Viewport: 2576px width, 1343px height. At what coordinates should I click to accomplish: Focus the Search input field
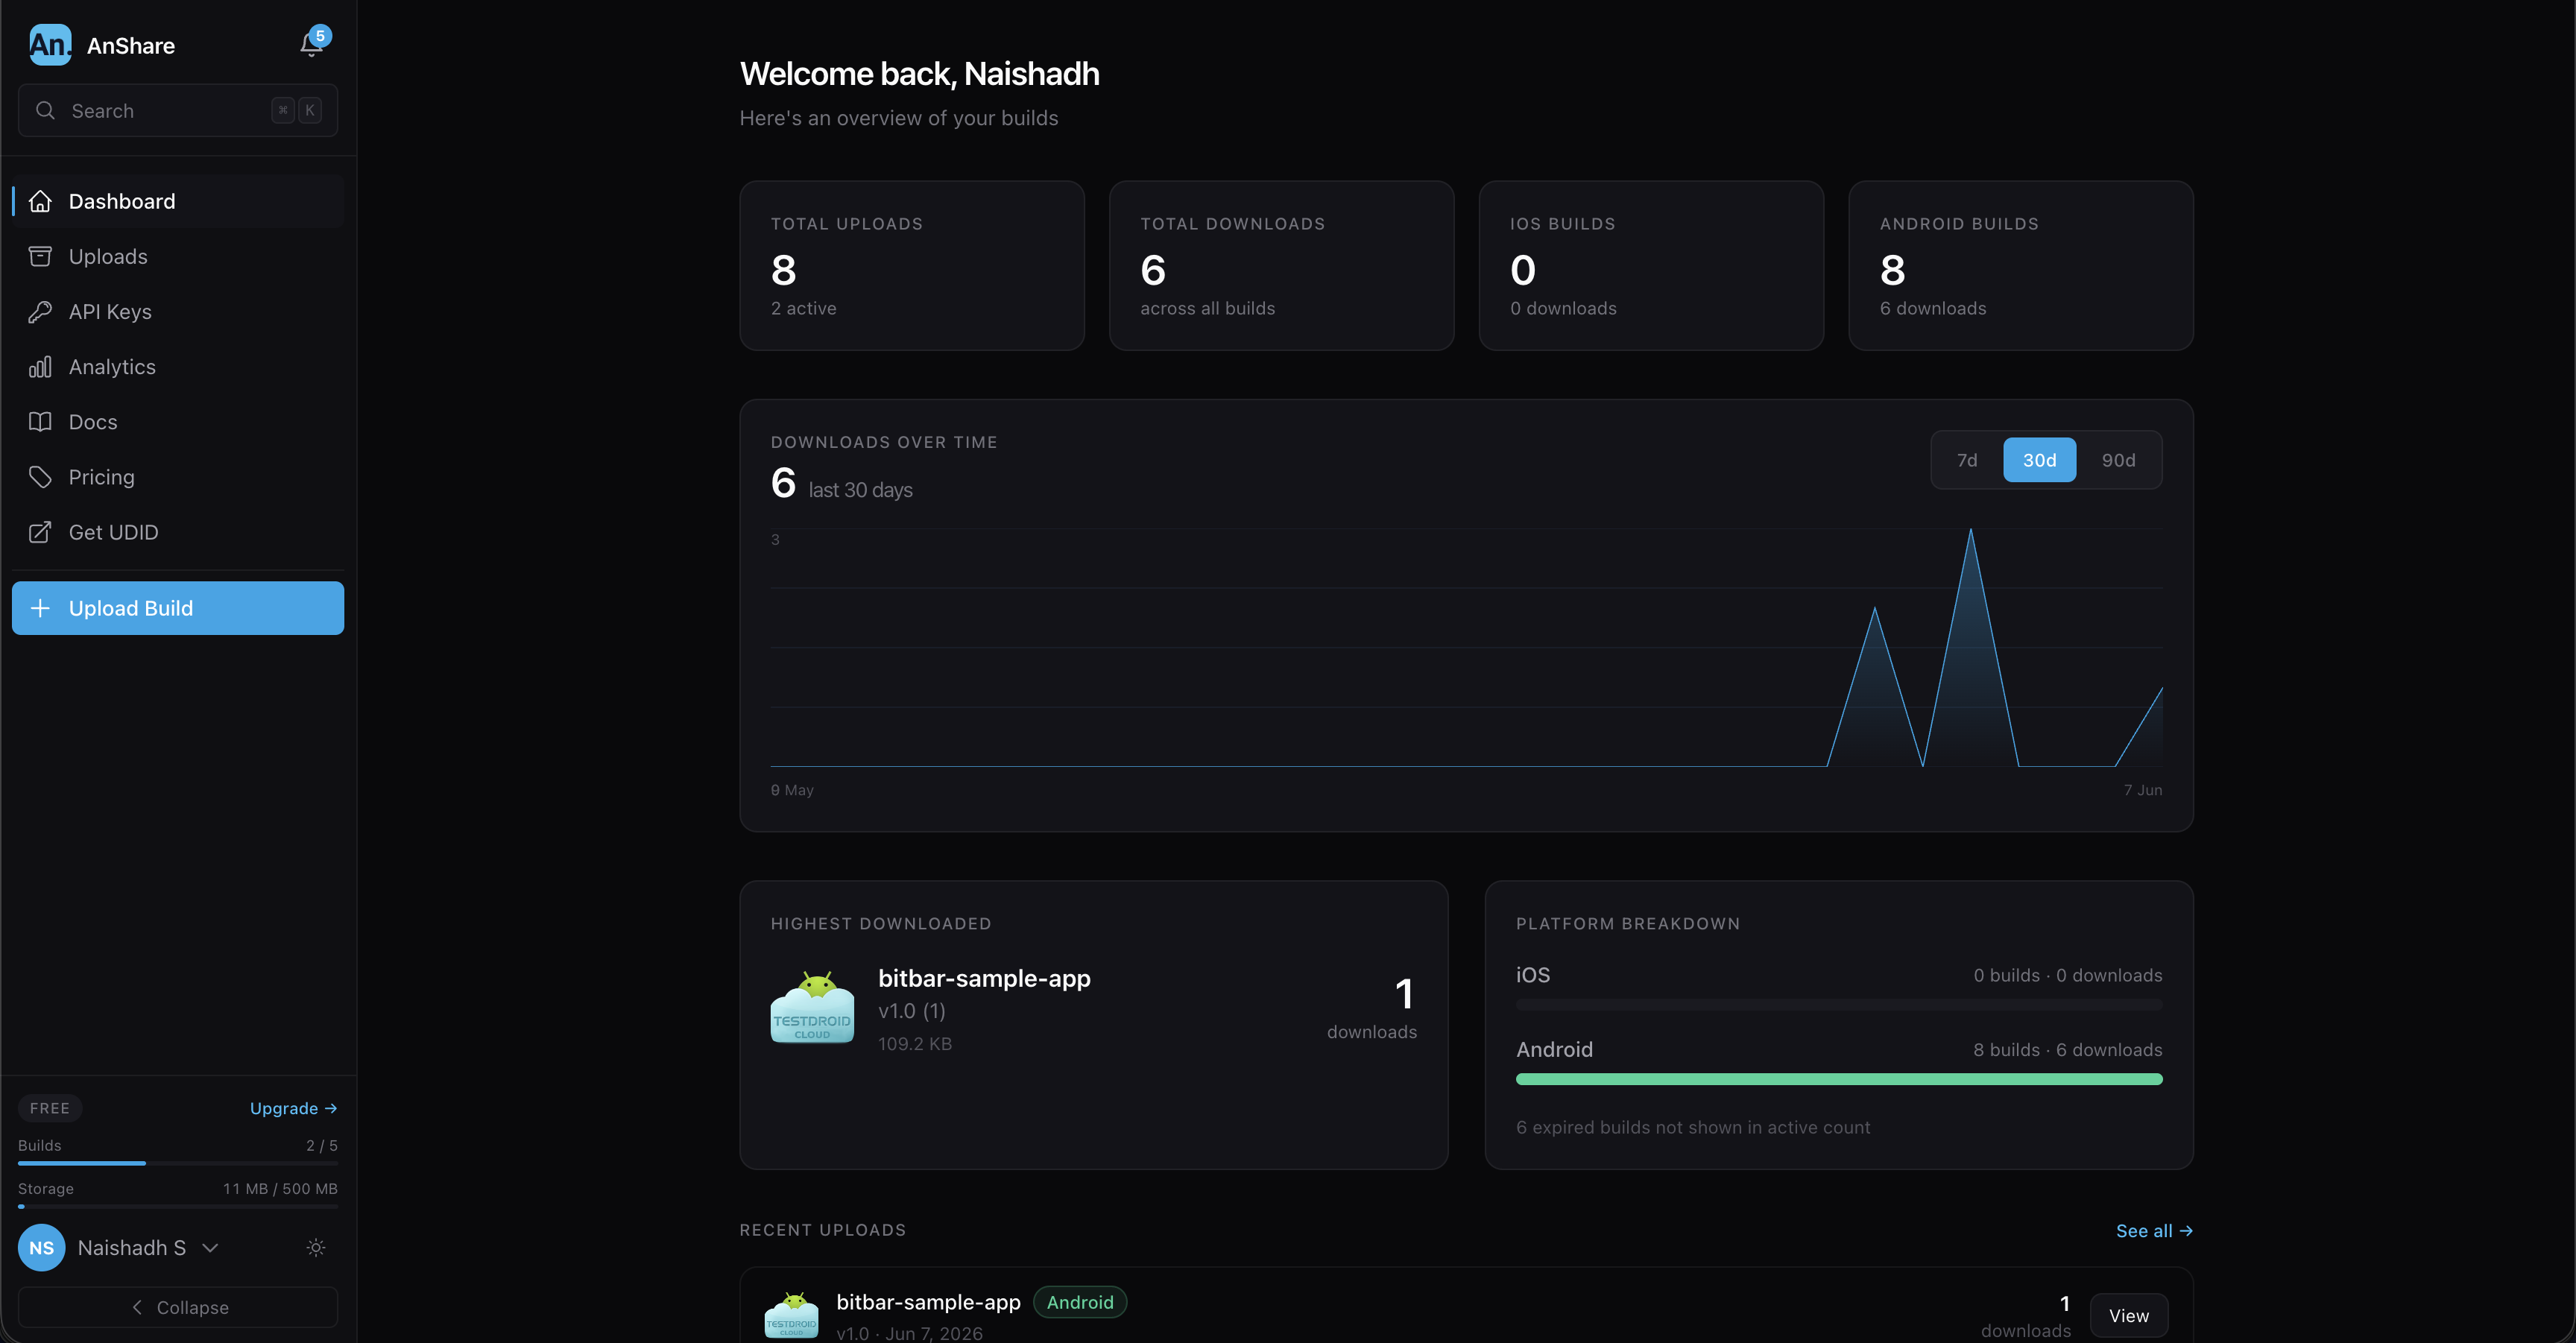click(x=178, y=110)
